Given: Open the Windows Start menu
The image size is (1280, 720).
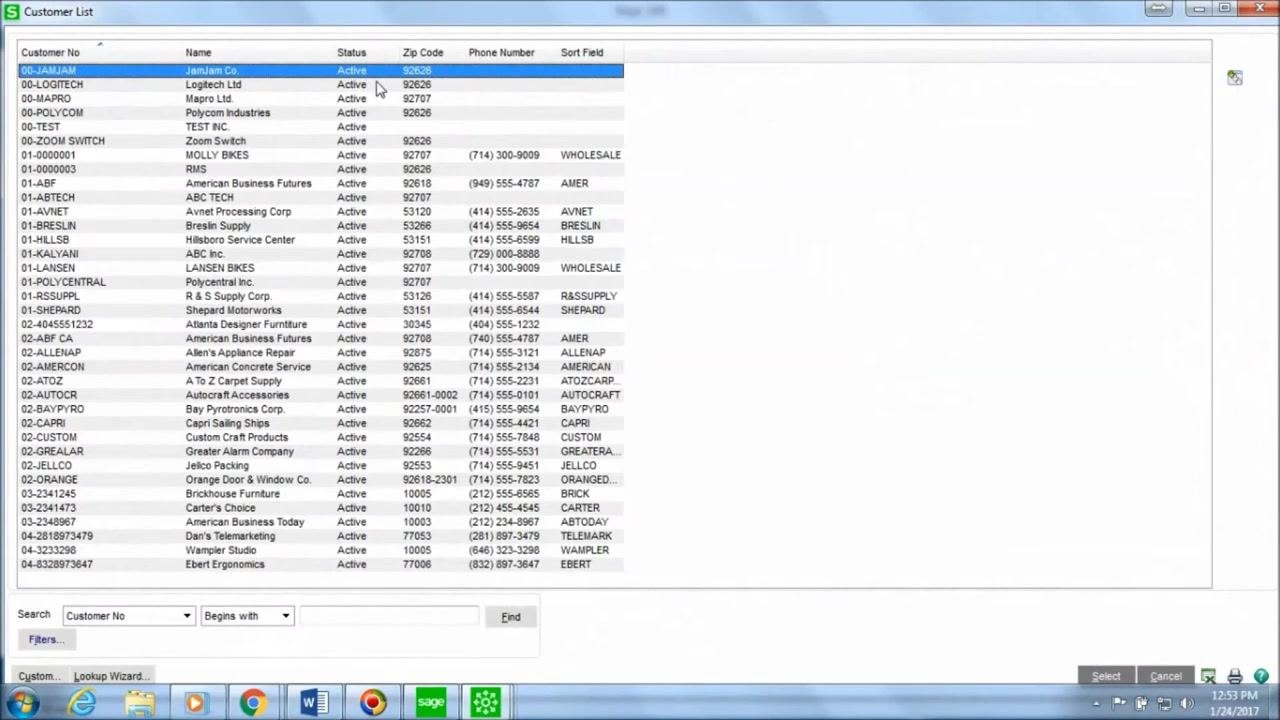Looking at the screenshot, I should (x=22, y=703).
